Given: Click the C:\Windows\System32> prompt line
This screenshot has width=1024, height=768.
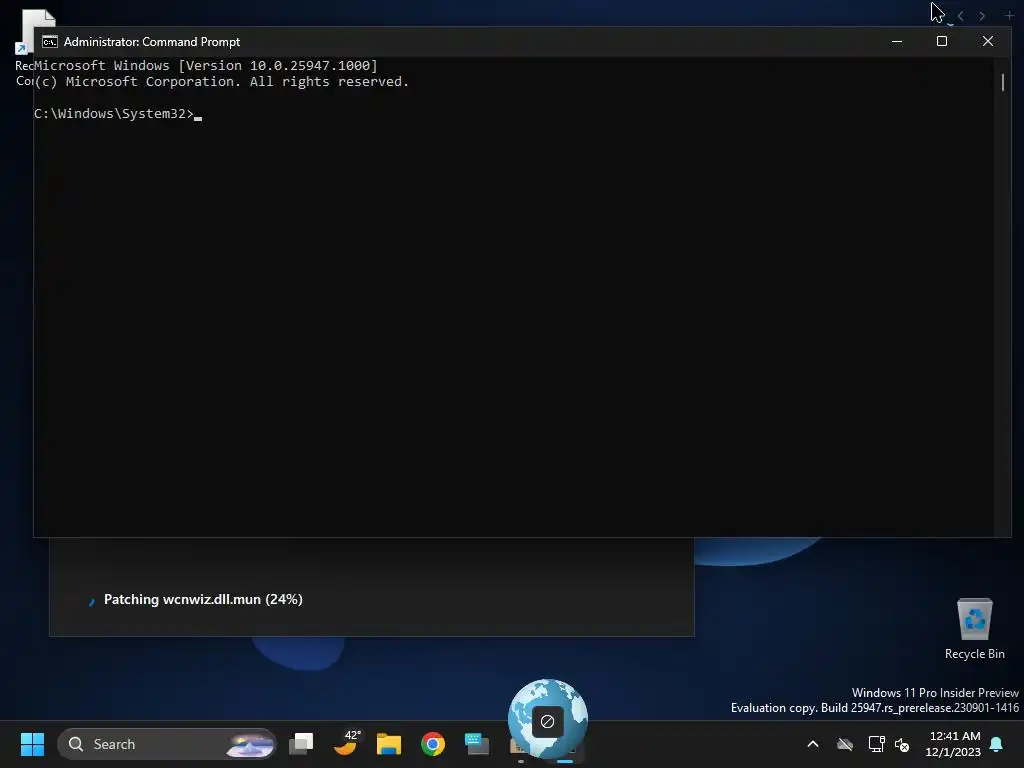Looking at the screenshot, I should [118, 114].
